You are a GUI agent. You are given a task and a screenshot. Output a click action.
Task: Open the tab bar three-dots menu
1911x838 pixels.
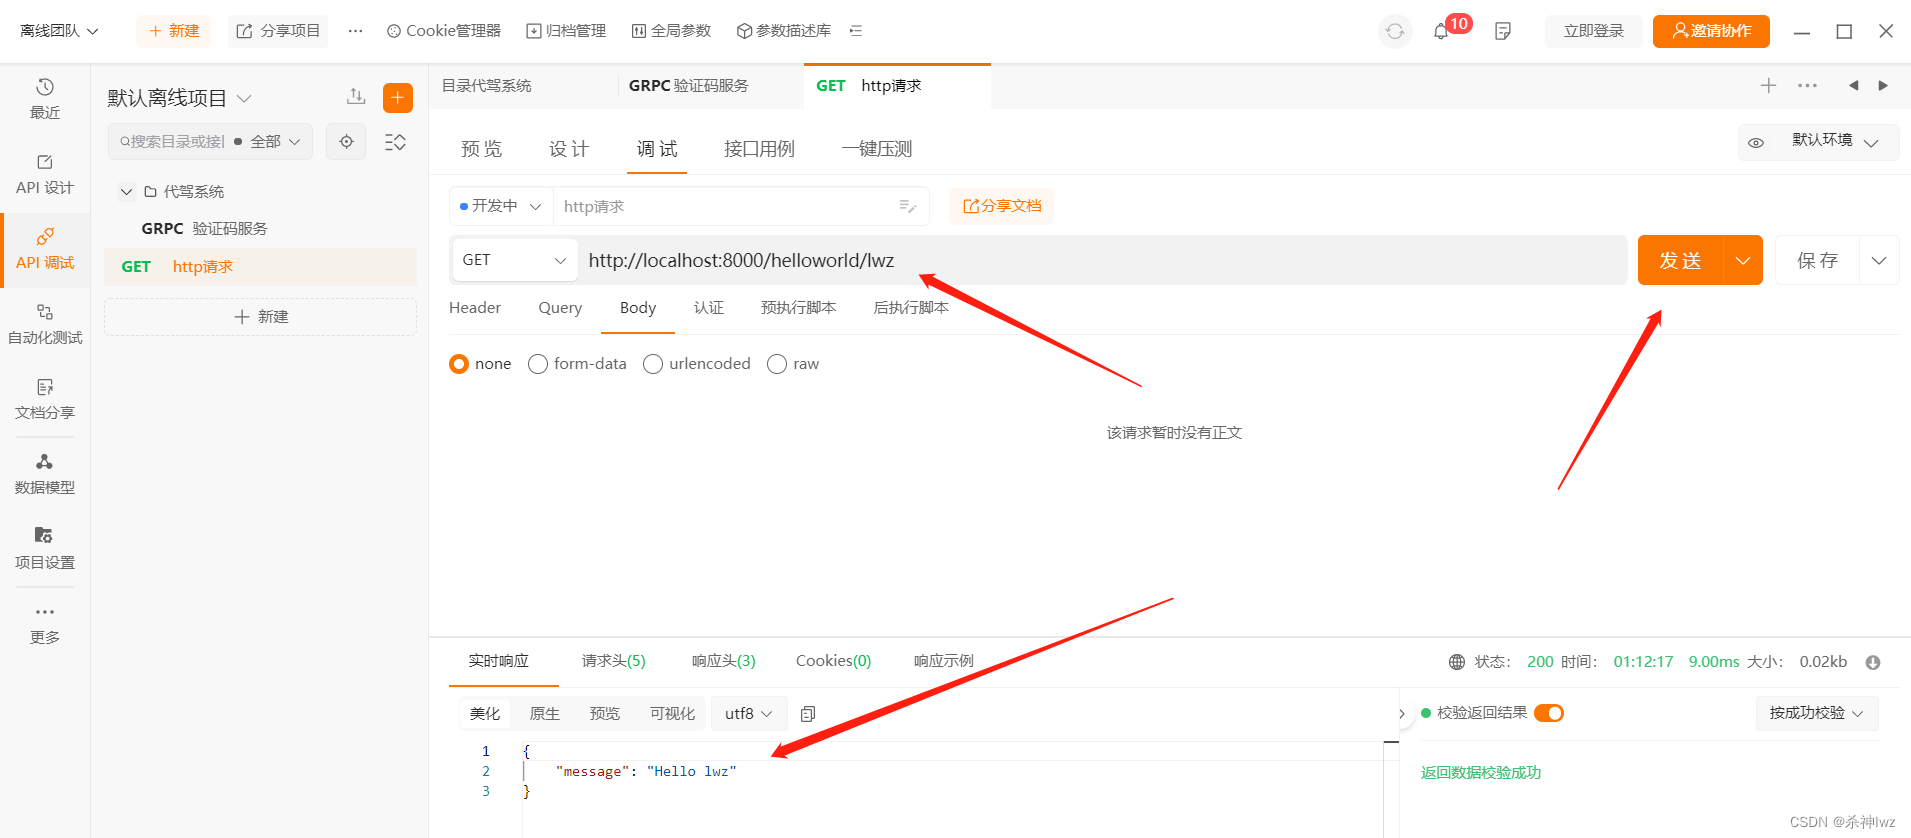(x=1807, y=85)
